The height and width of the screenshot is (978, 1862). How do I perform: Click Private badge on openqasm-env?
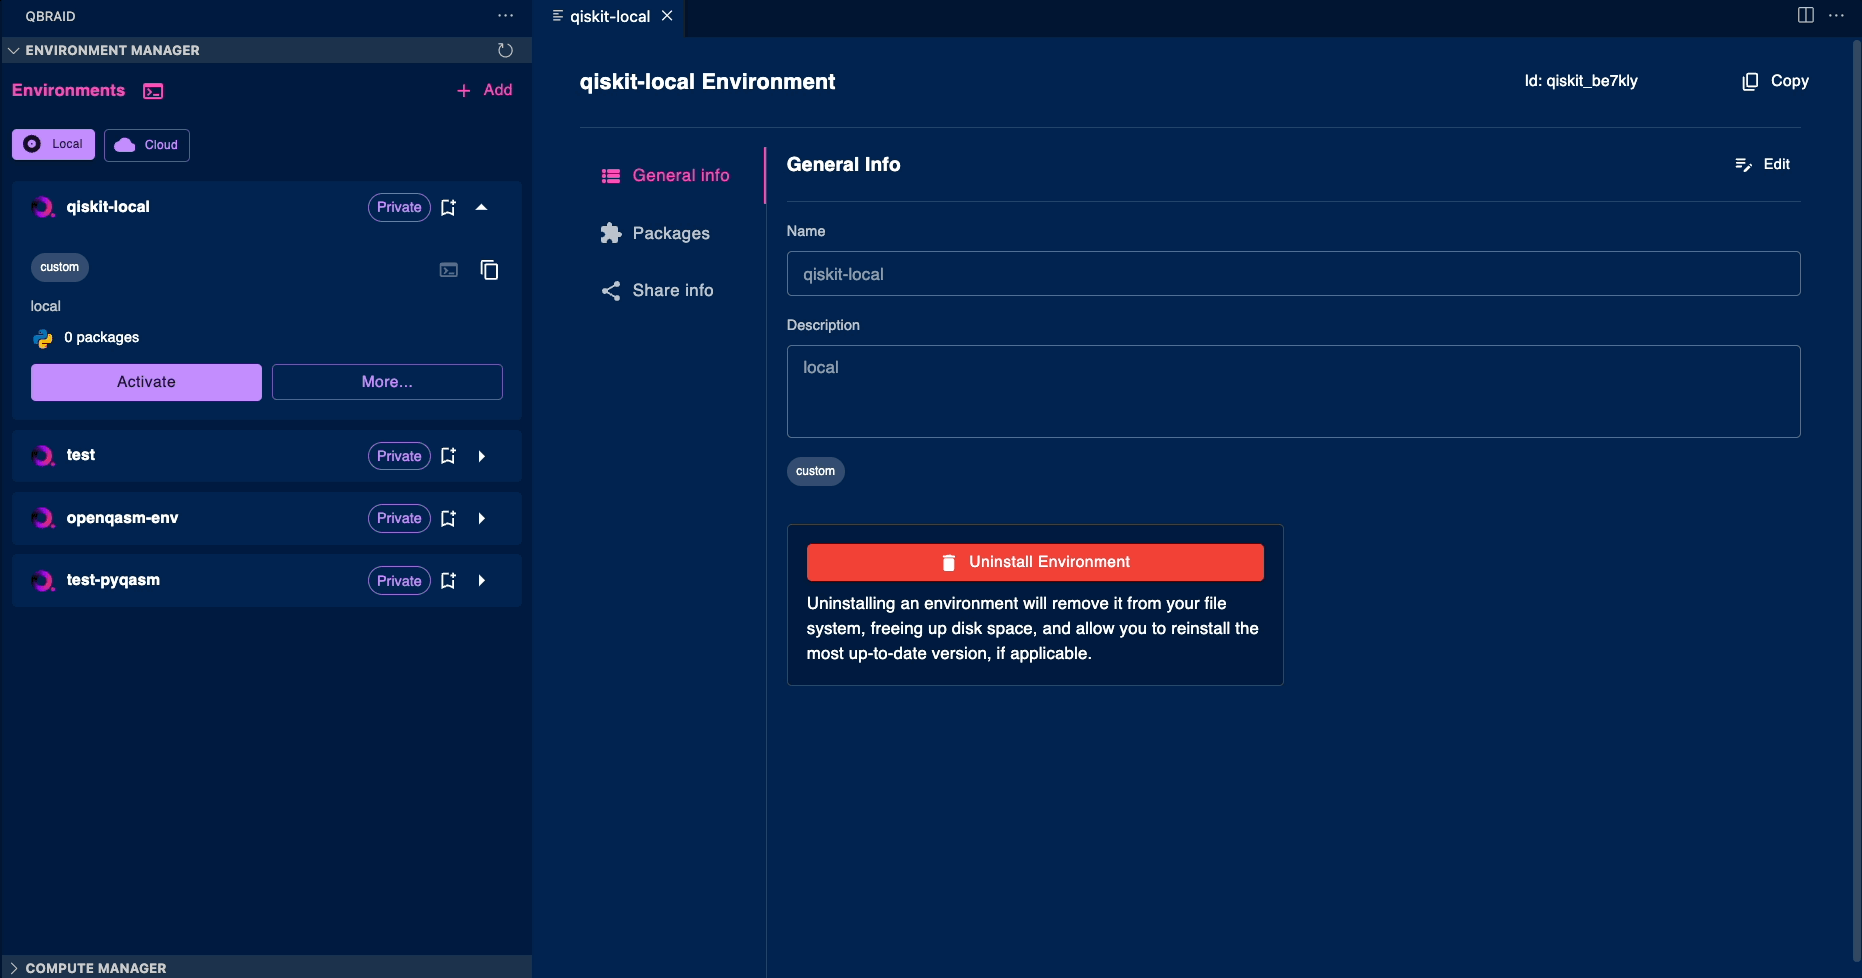399,518
